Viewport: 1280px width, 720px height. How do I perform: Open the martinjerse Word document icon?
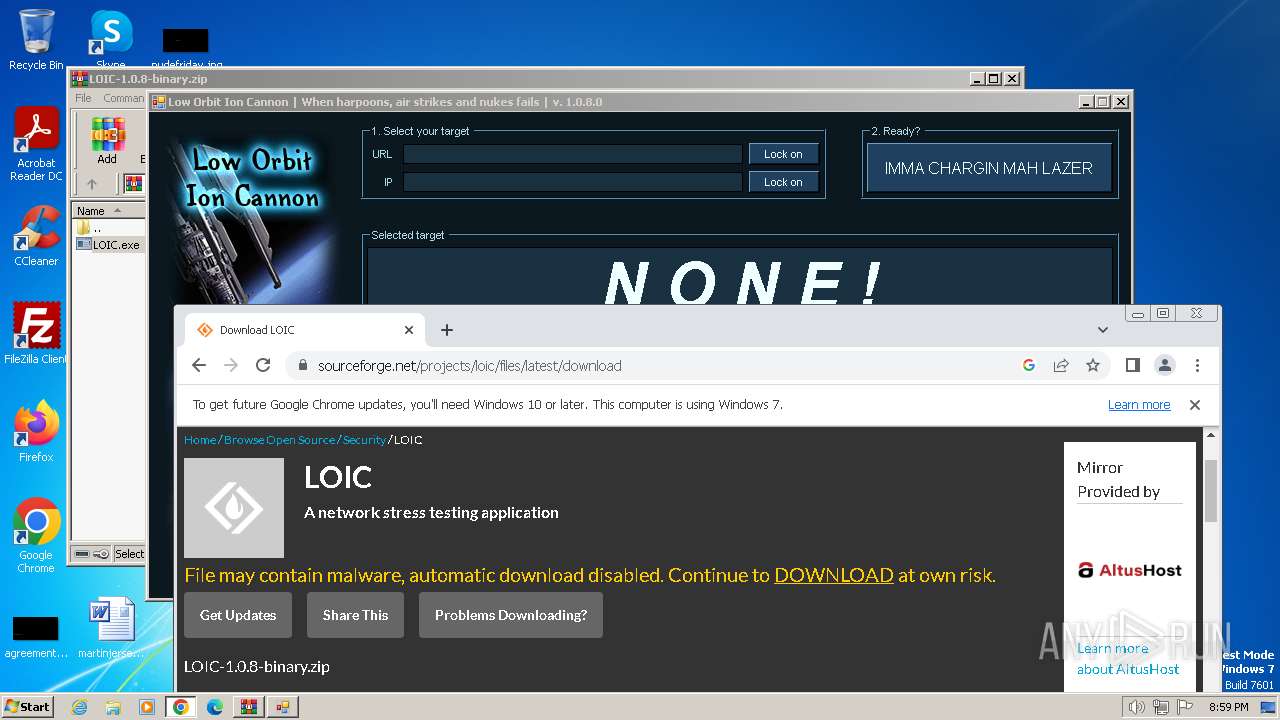click(111, 628)
